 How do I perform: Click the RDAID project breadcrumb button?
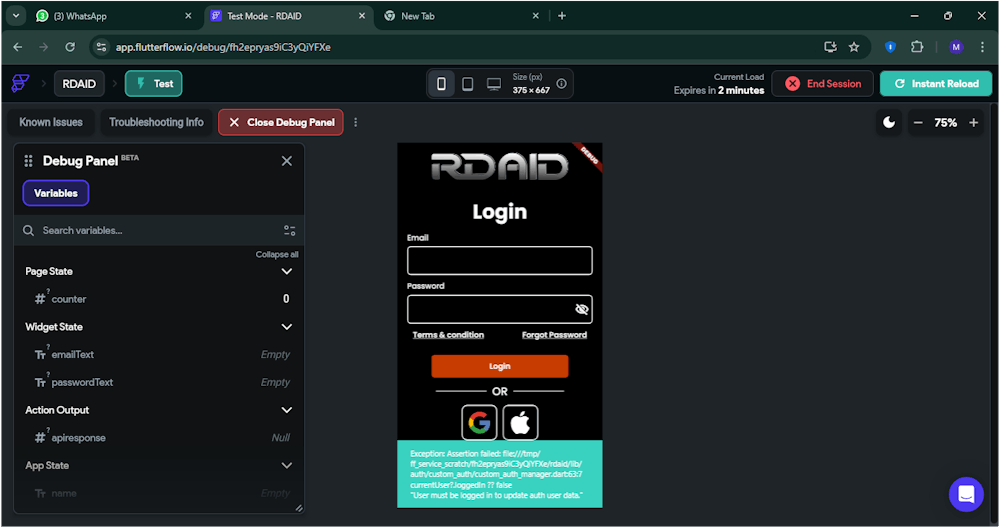79,84
